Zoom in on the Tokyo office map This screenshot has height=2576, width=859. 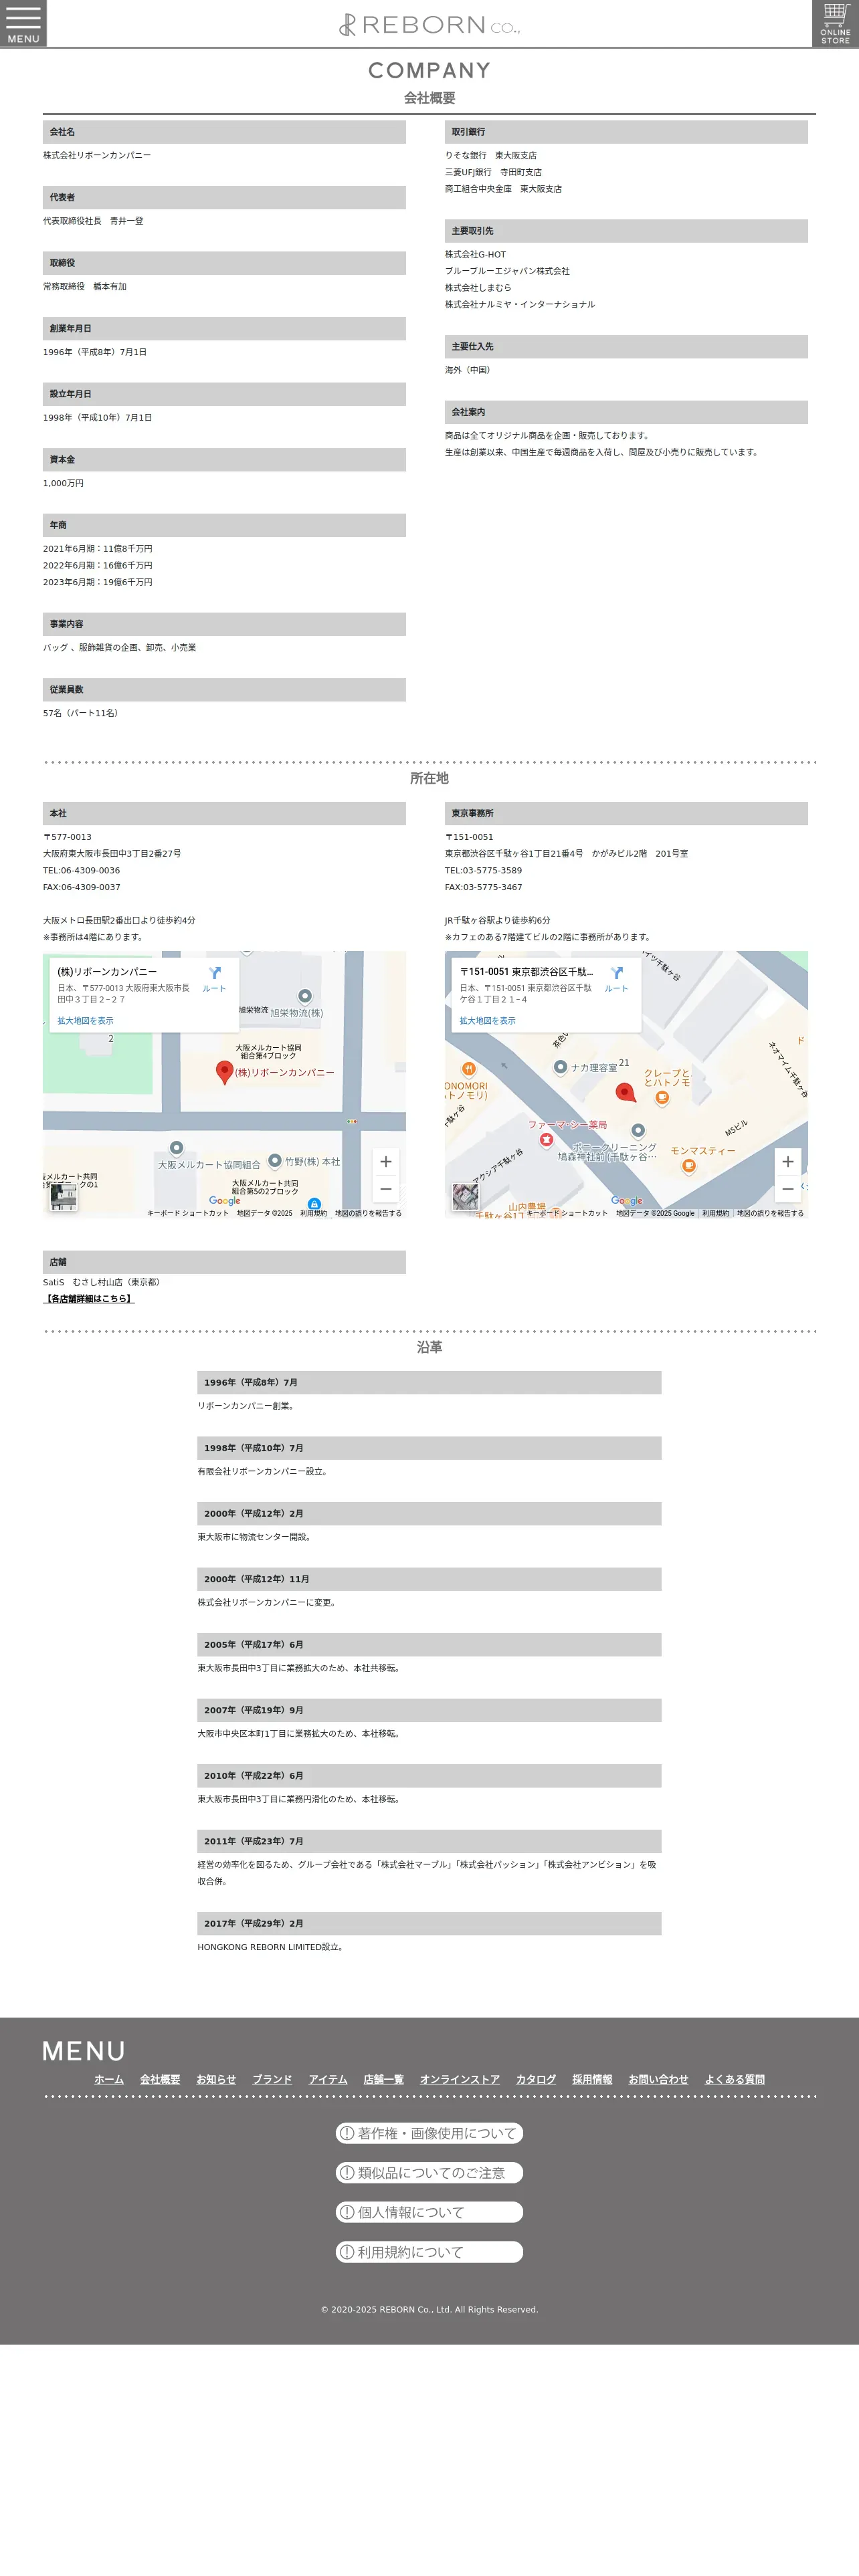pos(788,1161)
